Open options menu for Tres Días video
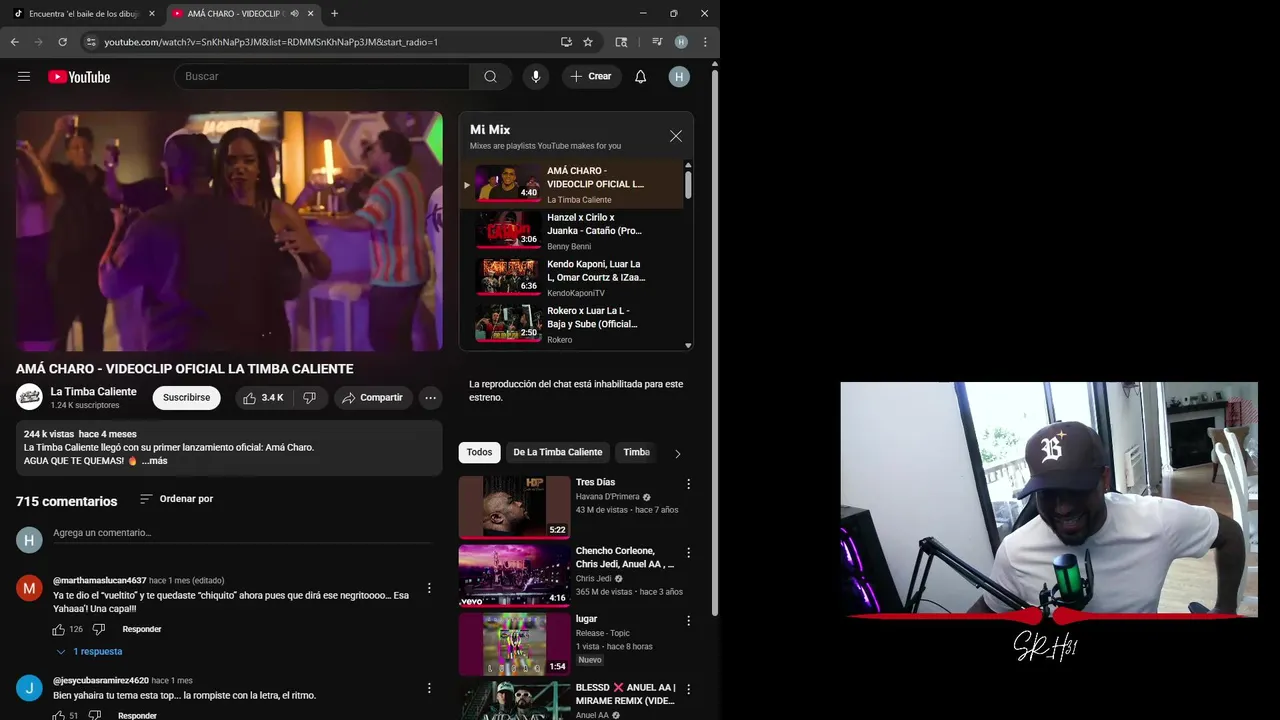Screen dimensions: 1280x720 (x=688, y=484)
